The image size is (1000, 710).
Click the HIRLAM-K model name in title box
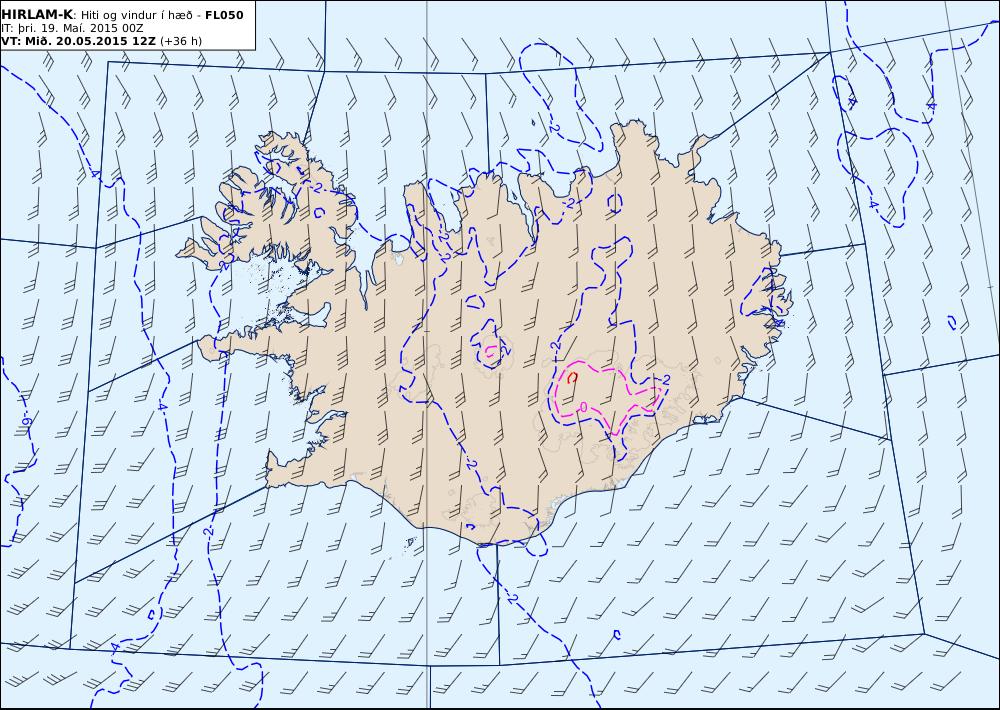click(x=37, y=15)
